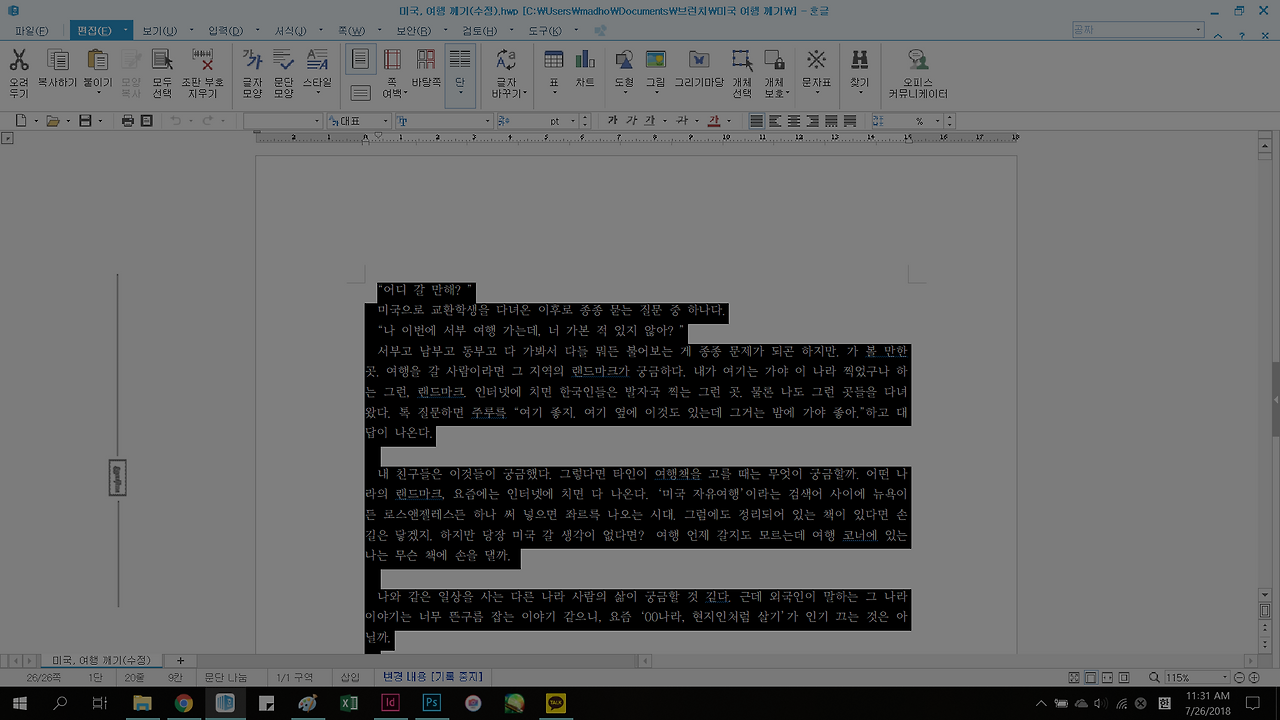This screenshot has height=720, width=1280.
Task: Expand the 편집 menu arrow
Action: [127, 31]
